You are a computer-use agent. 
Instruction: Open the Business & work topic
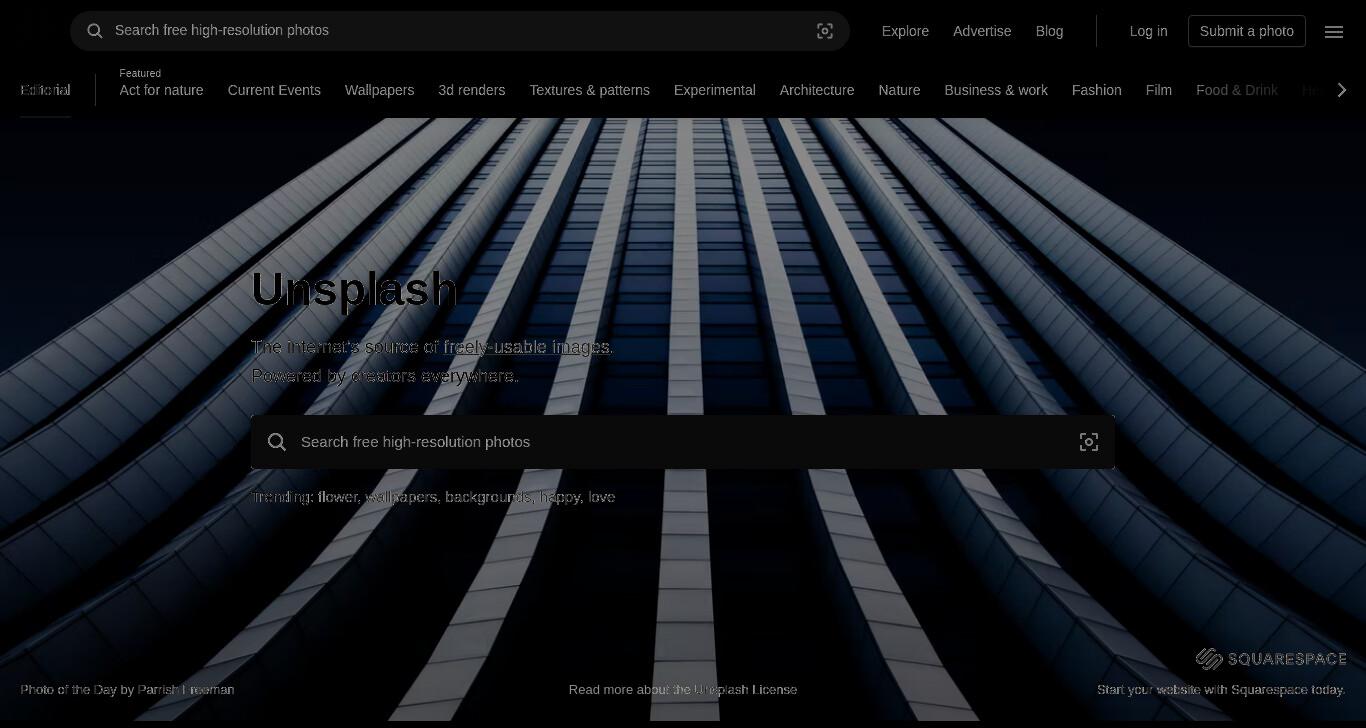coord(996,90)
